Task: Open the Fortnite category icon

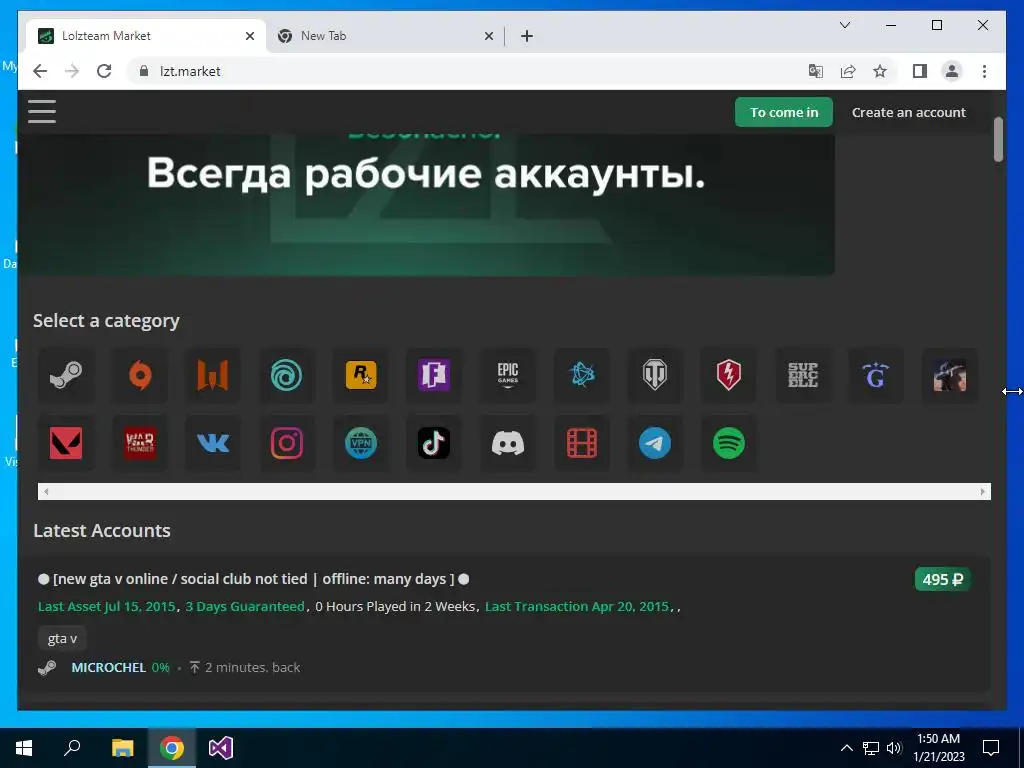Action: coord(434,376)
